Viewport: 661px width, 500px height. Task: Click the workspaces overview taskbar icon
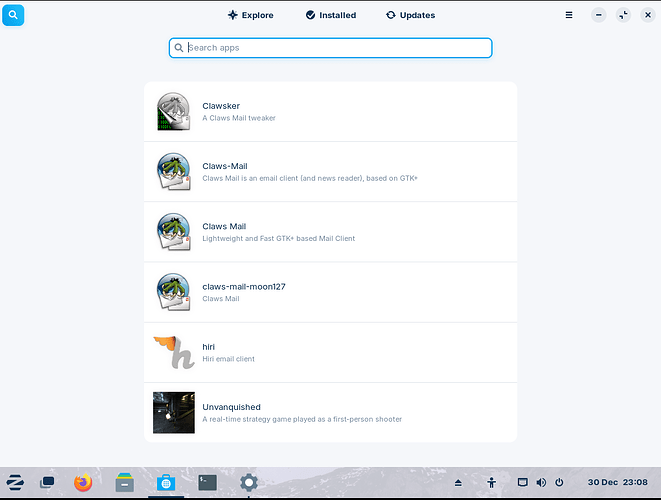click(47, 482)
